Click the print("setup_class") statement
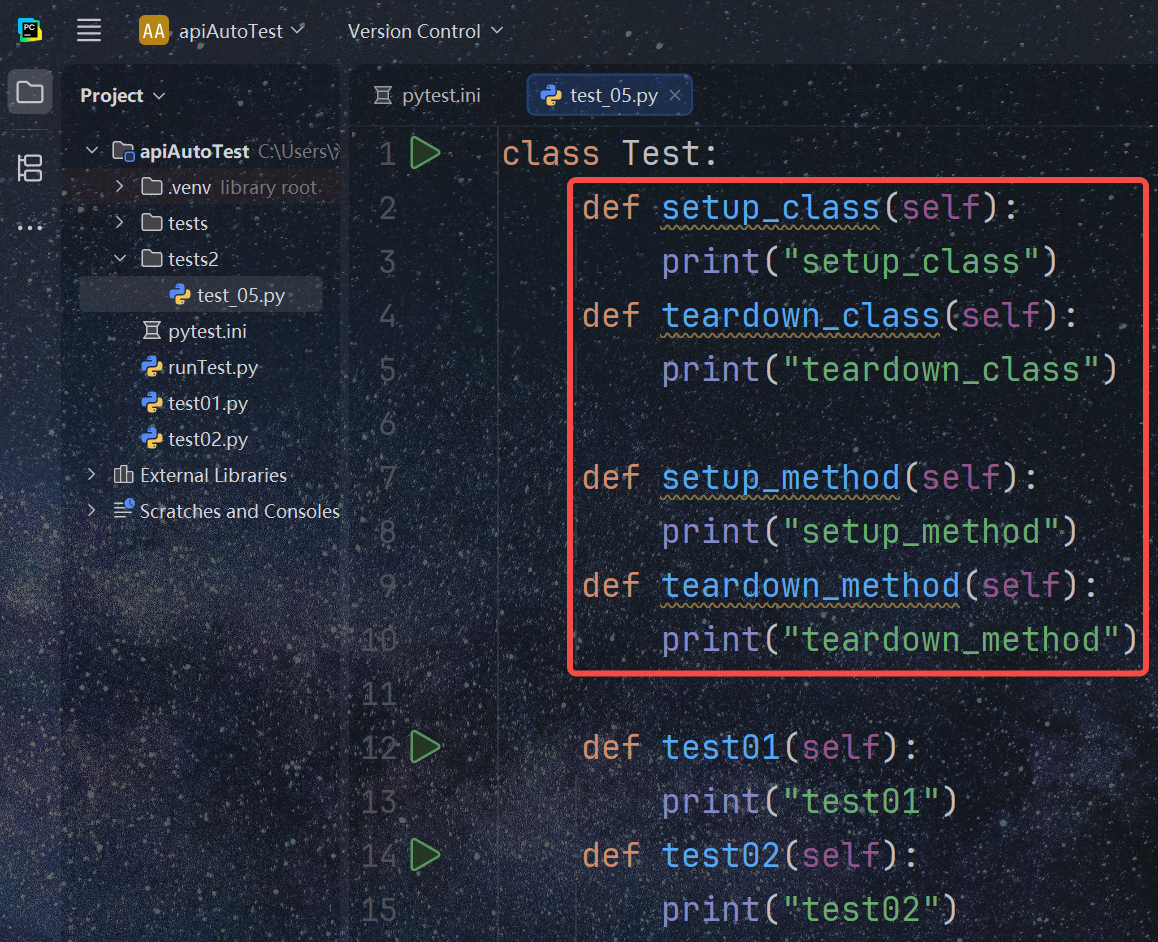The image size is (1158, 942). coord(860,262)
